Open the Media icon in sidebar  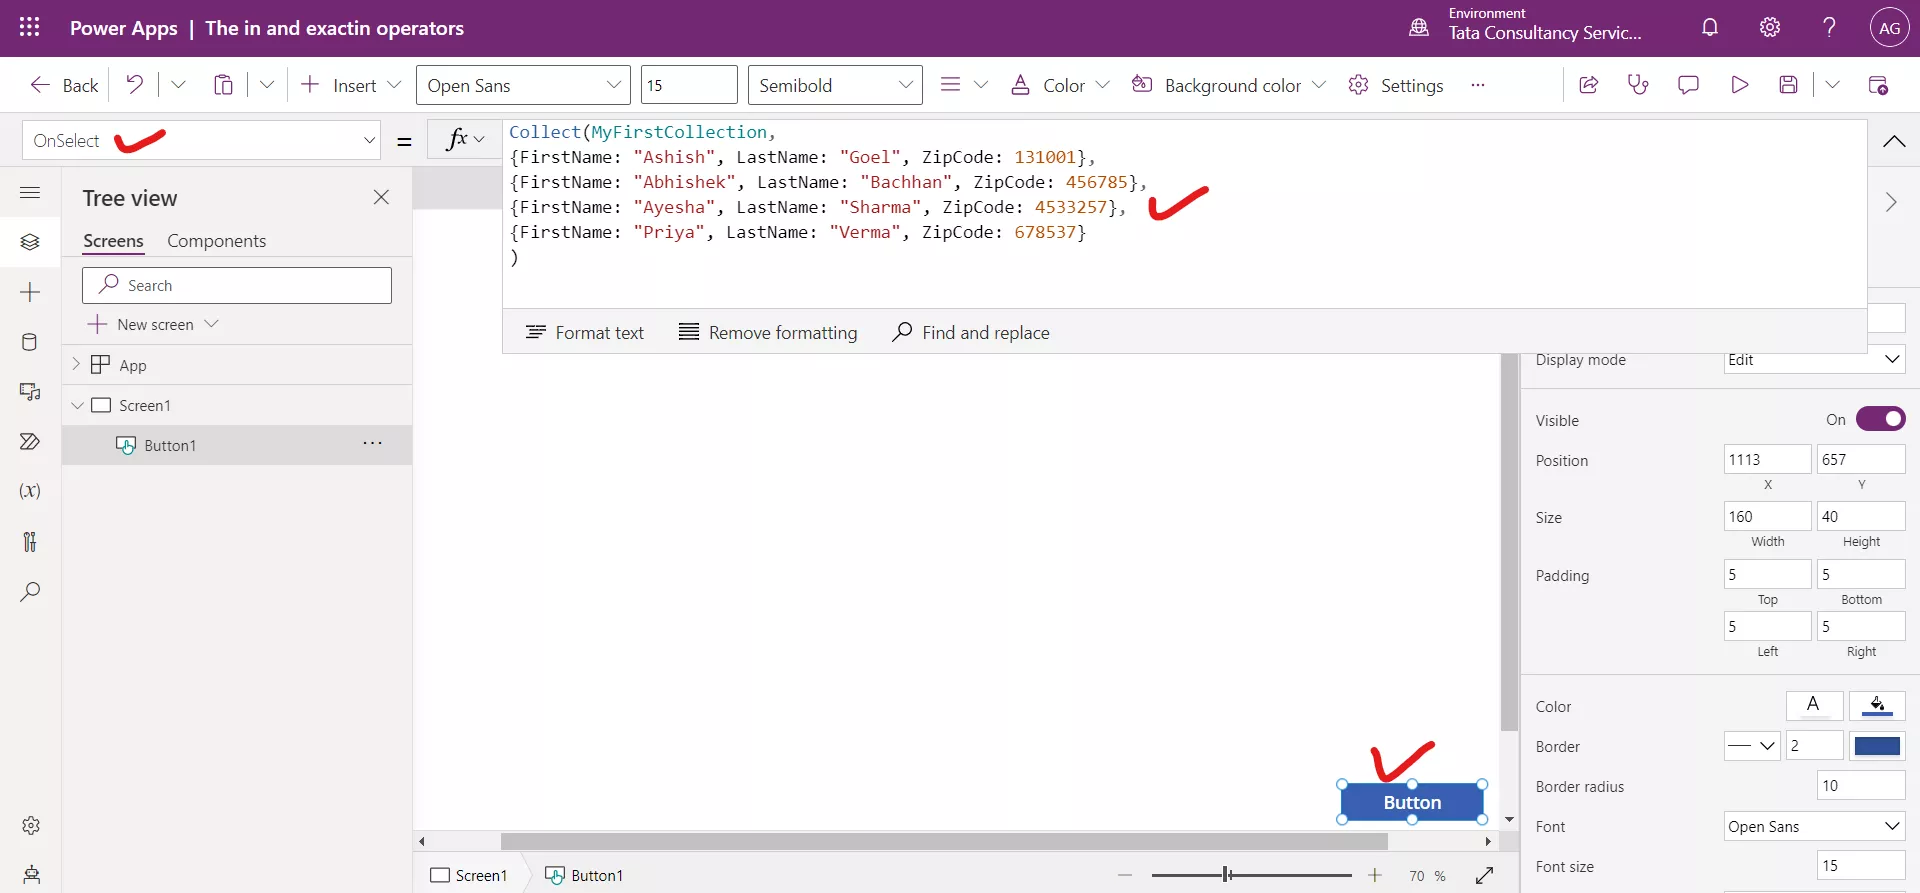(30, 392)
